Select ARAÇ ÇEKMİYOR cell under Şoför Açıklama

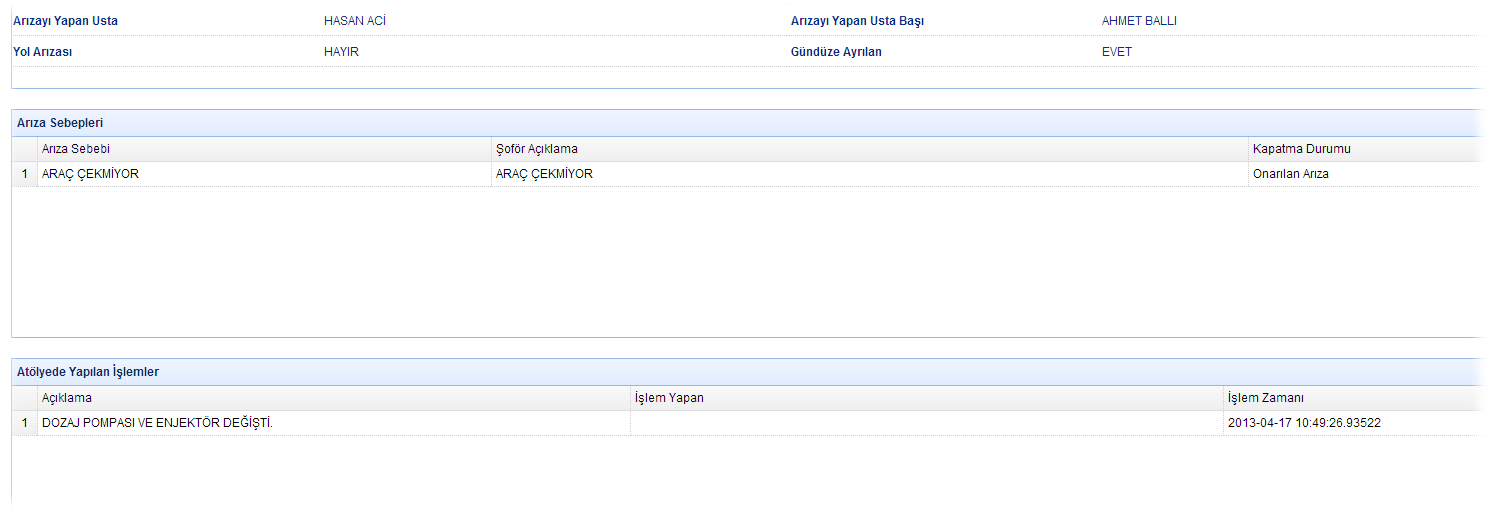coord(544,174)
